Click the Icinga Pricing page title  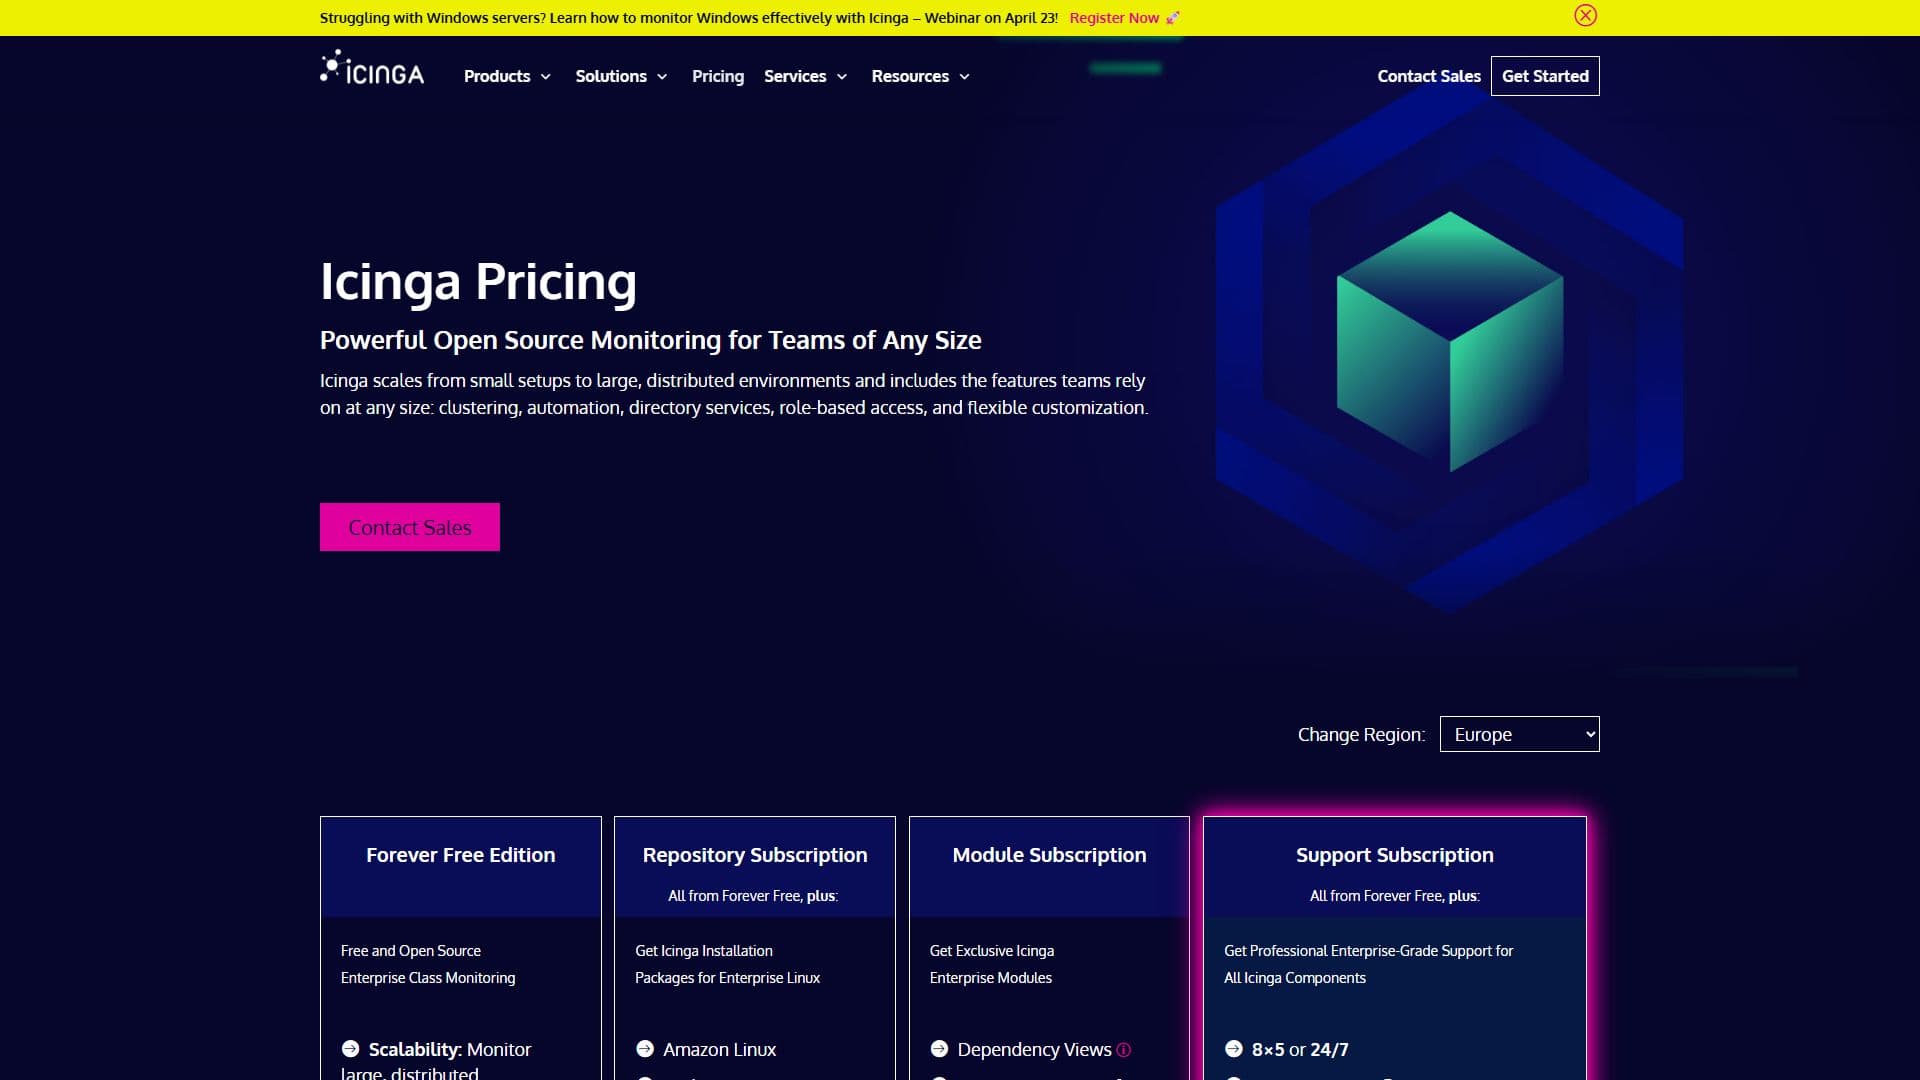[478, 282]
